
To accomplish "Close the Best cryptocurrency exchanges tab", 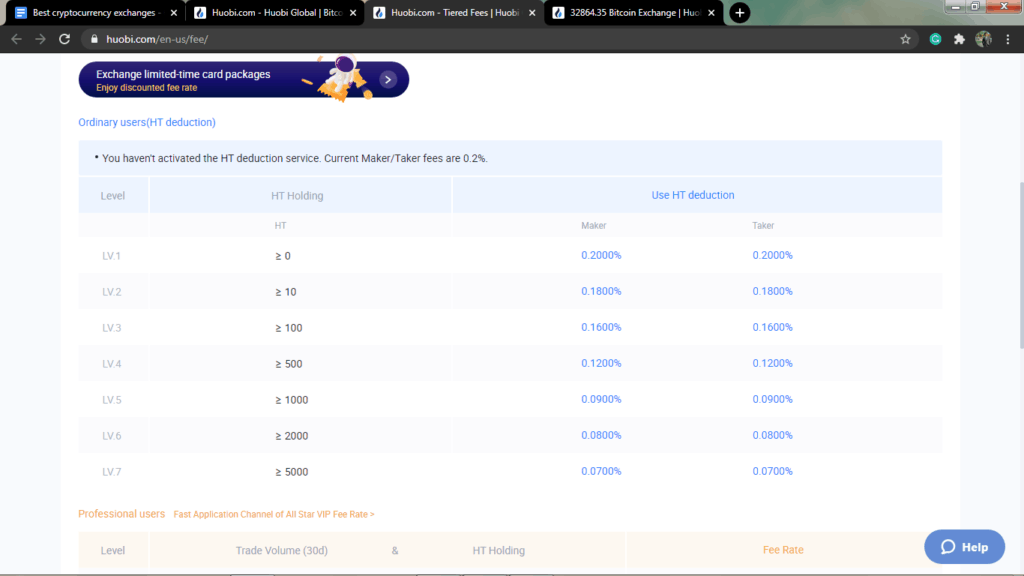I will [x=174, y=12].
